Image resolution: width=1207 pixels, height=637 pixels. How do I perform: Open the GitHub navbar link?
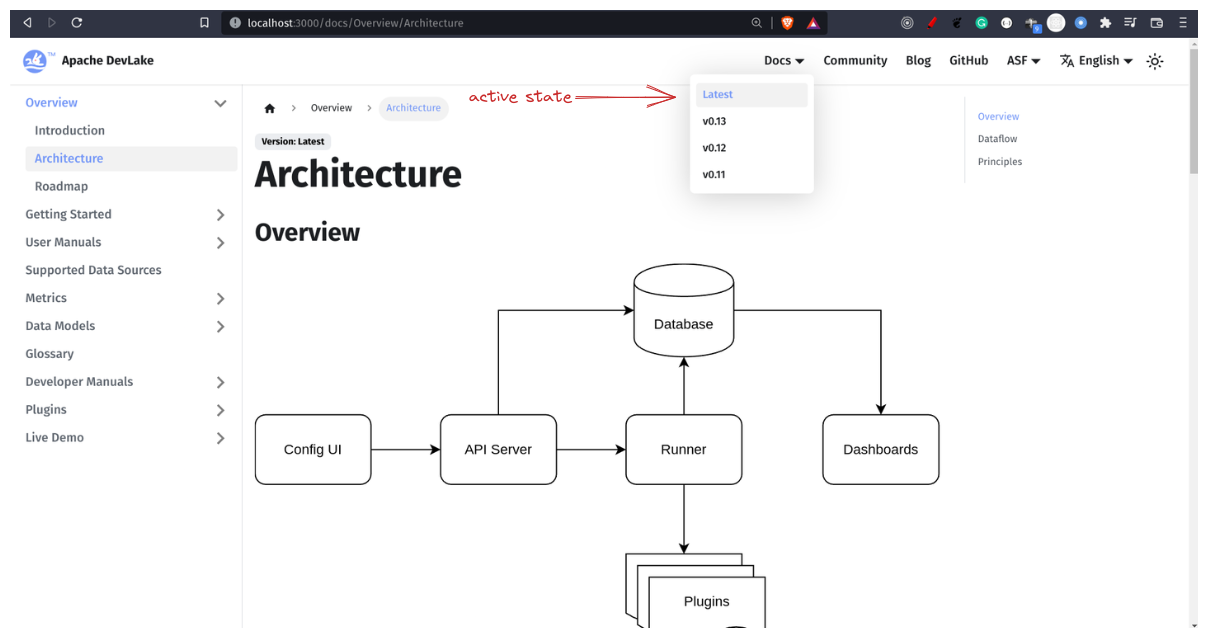[x=968, y=61]
